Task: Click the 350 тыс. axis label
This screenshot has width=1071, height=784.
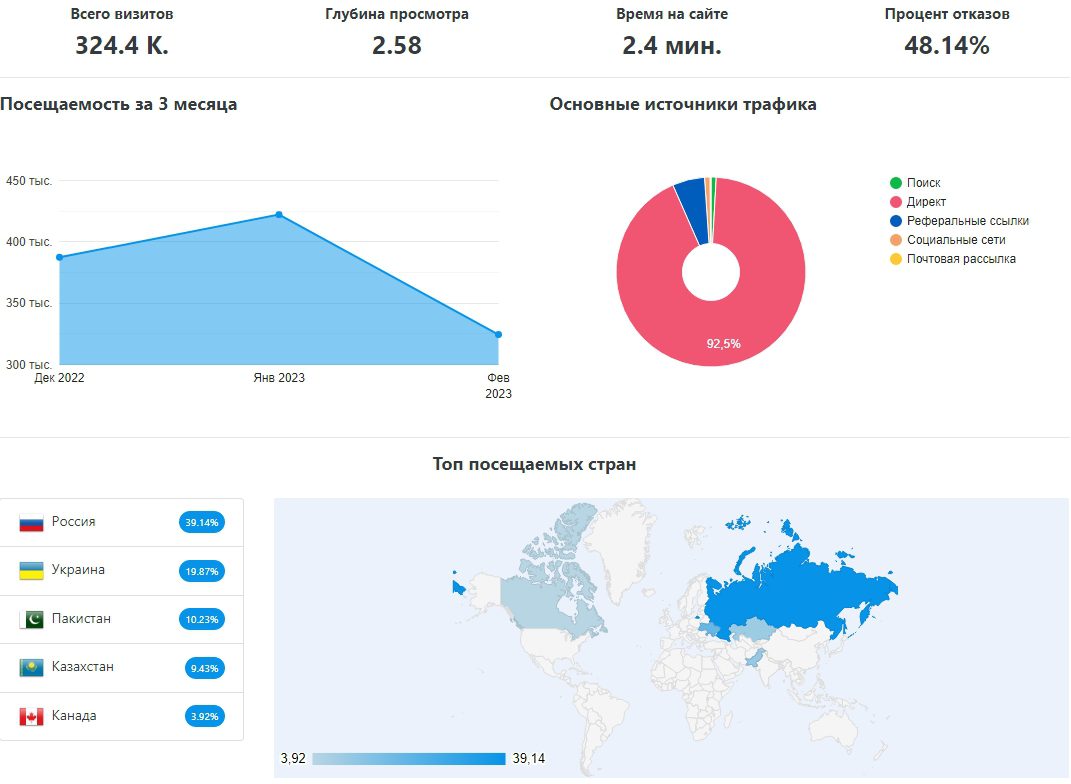Action: (29, 303)
